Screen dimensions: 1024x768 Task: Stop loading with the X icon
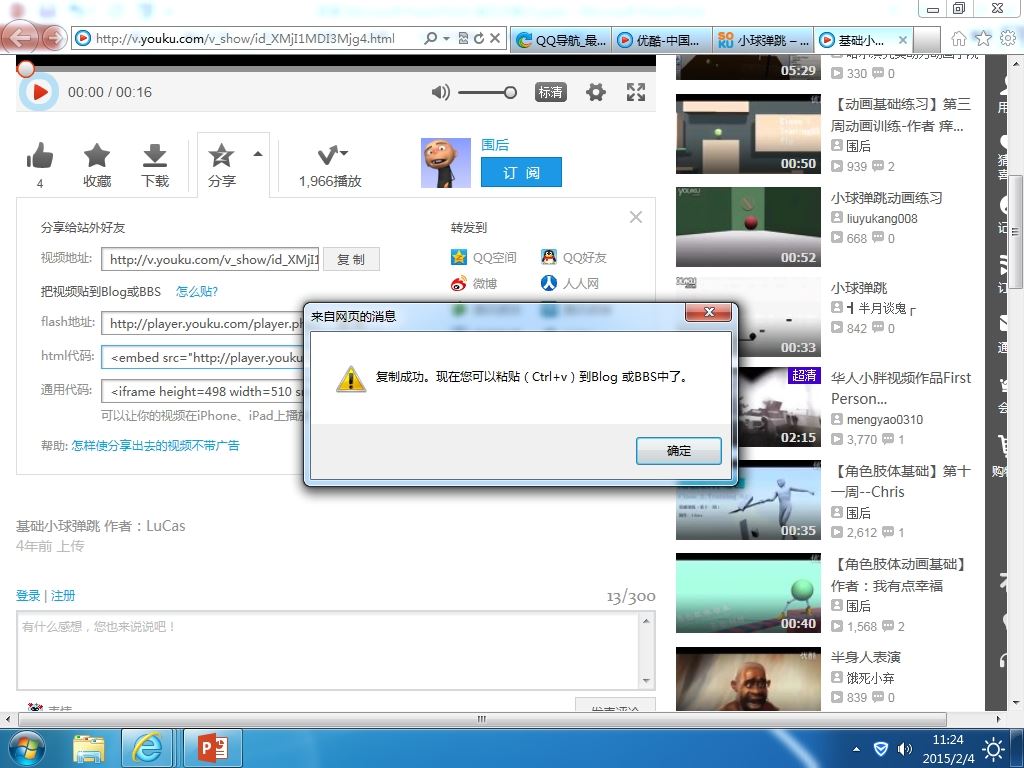(495, 39)
